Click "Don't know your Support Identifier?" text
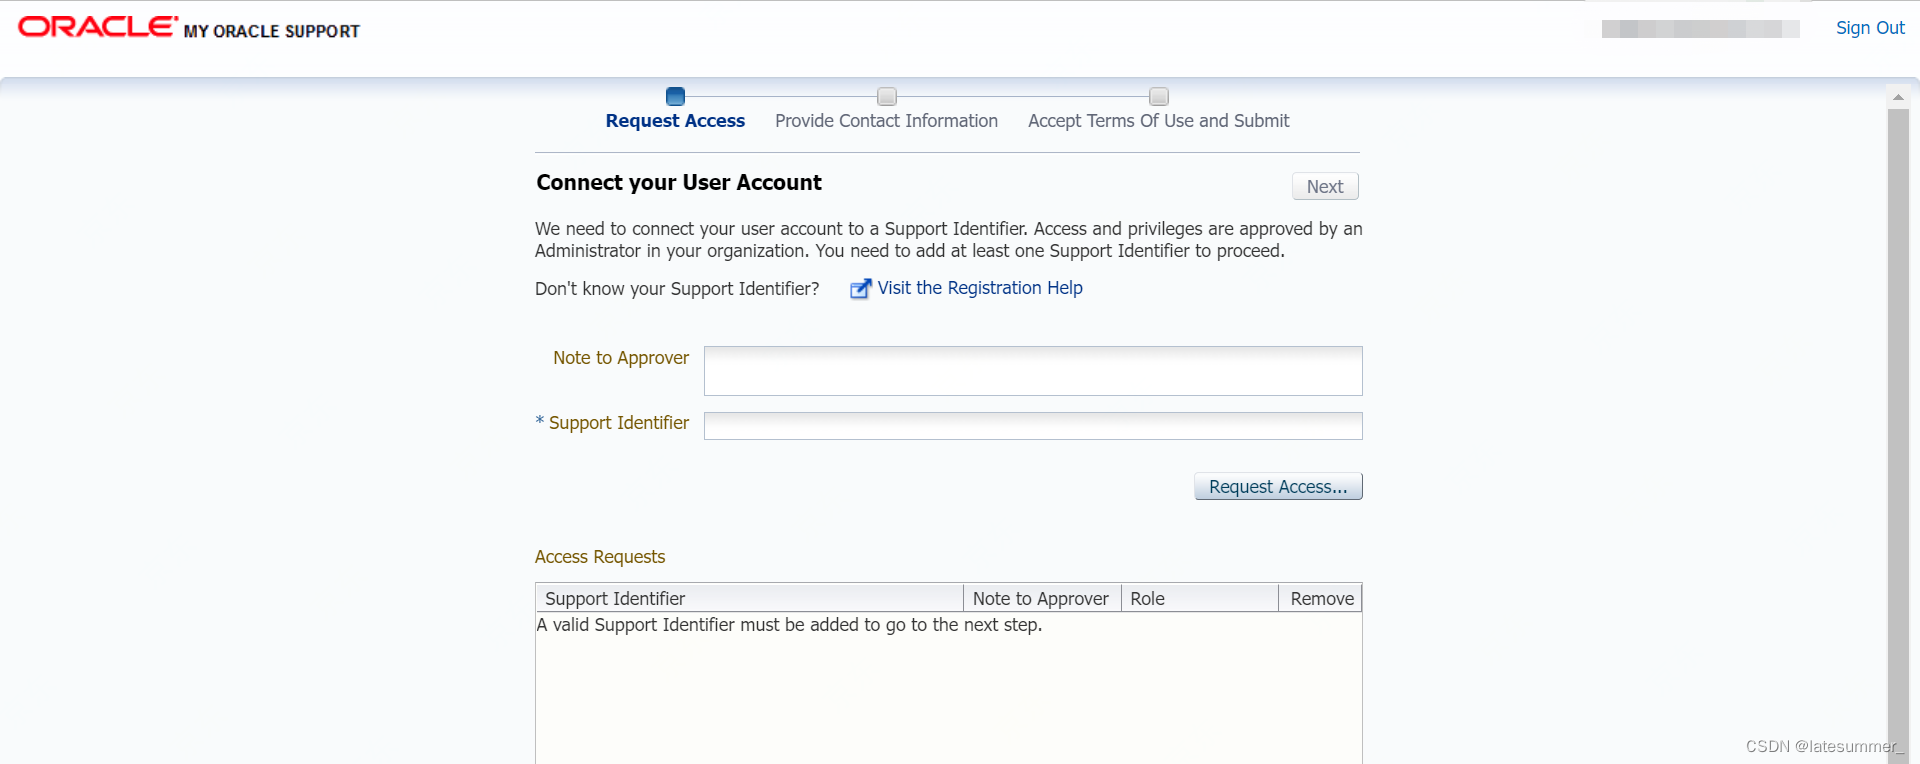 [677, 289]
